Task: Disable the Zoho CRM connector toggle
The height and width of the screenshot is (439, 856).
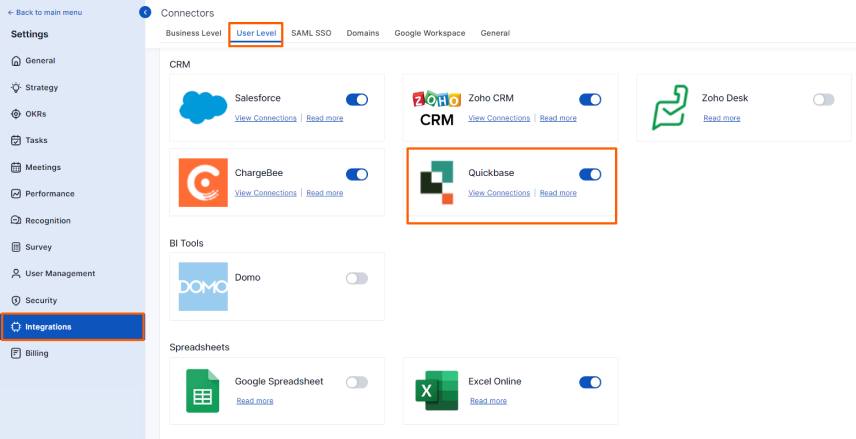Action: click(x=590, y=99)
